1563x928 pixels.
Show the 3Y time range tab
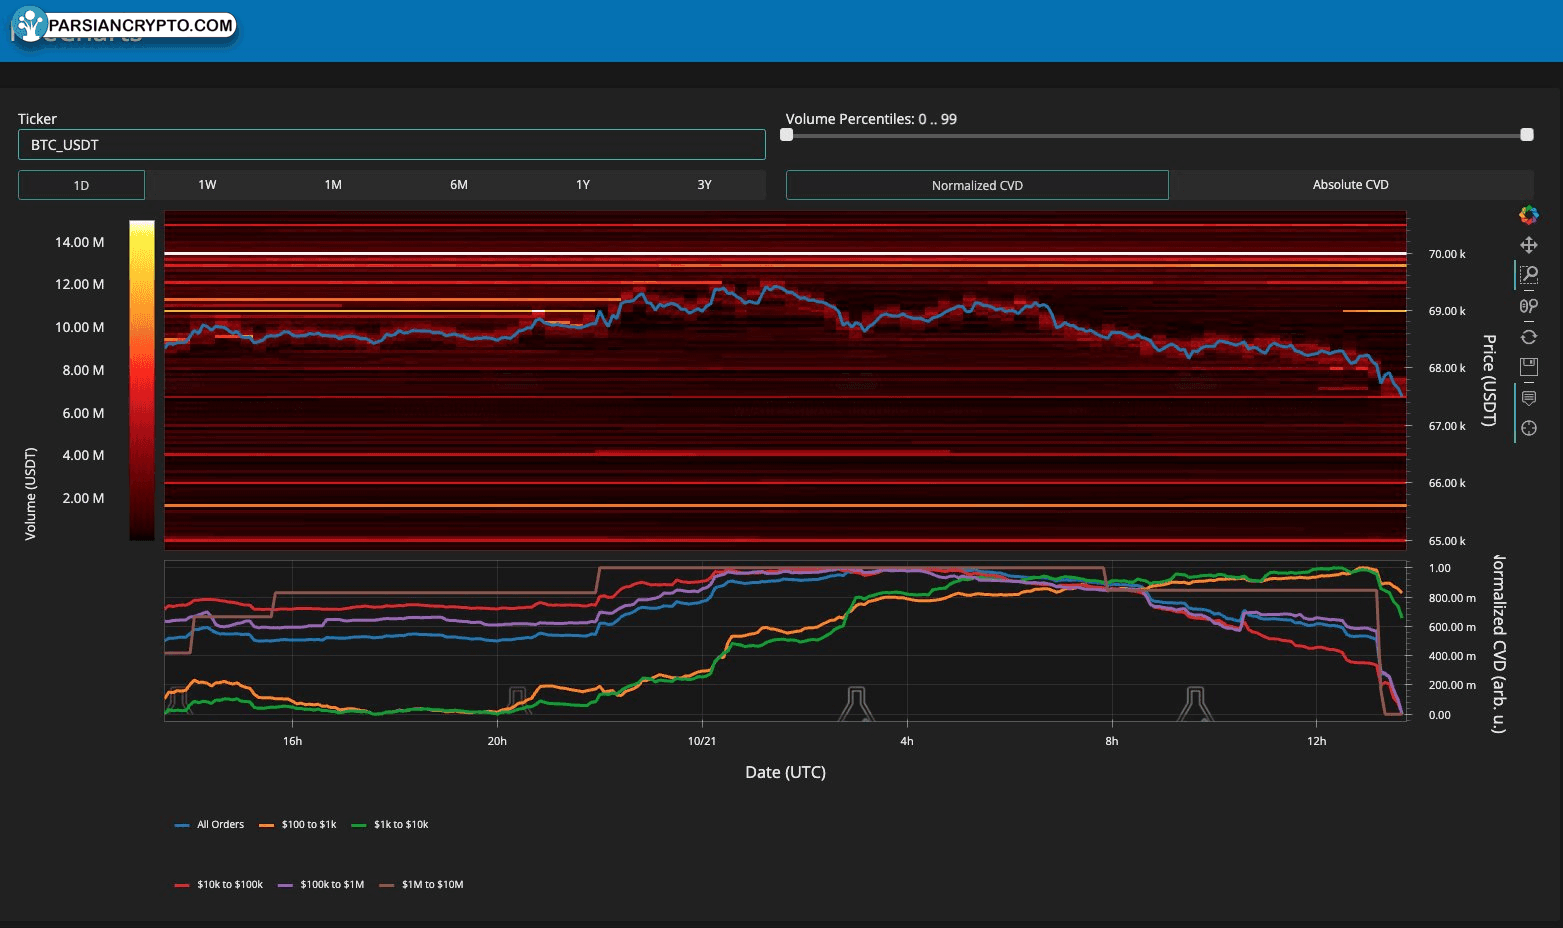click(x=705, y=185)
